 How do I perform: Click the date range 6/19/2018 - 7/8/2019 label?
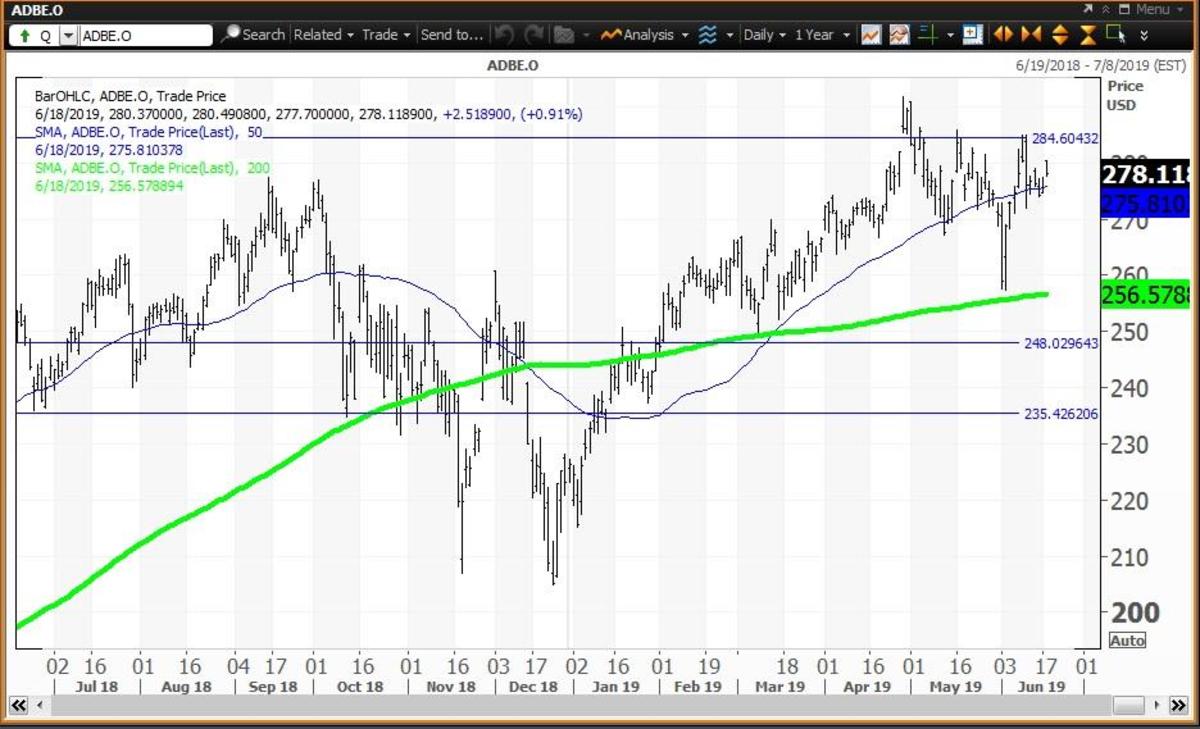(1100, 67)
